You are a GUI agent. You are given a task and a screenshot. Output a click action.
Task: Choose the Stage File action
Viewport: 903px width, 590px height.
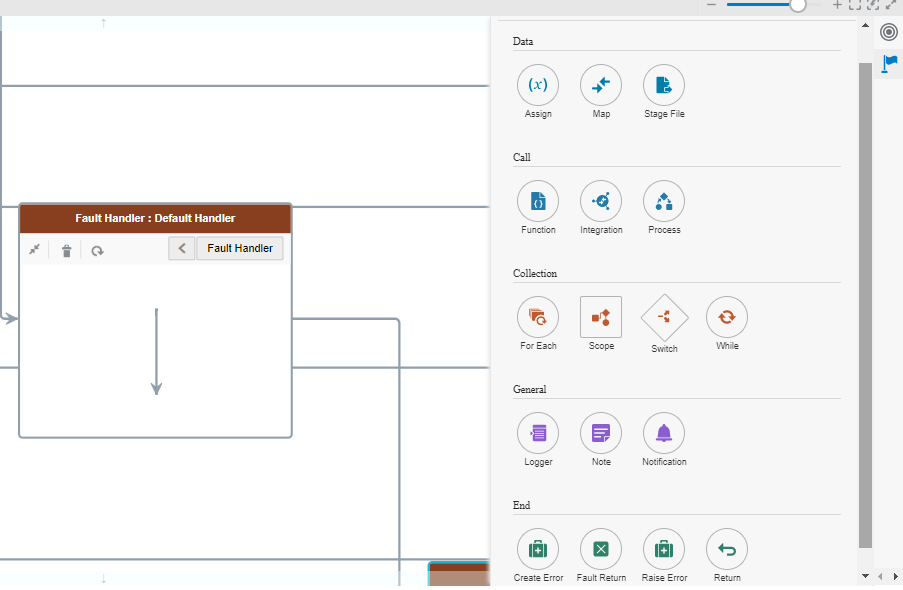(x=664, y=86)
